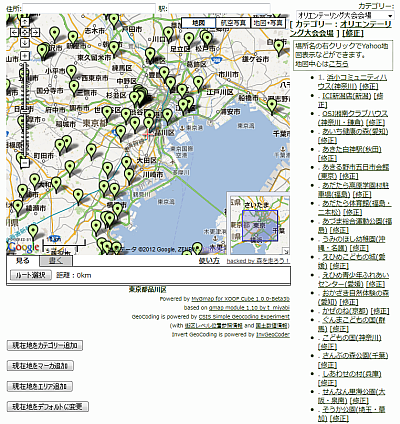Screen dimensions: 400x424
Task: Pan the map up with the arrow
Action: coord(25,22)
